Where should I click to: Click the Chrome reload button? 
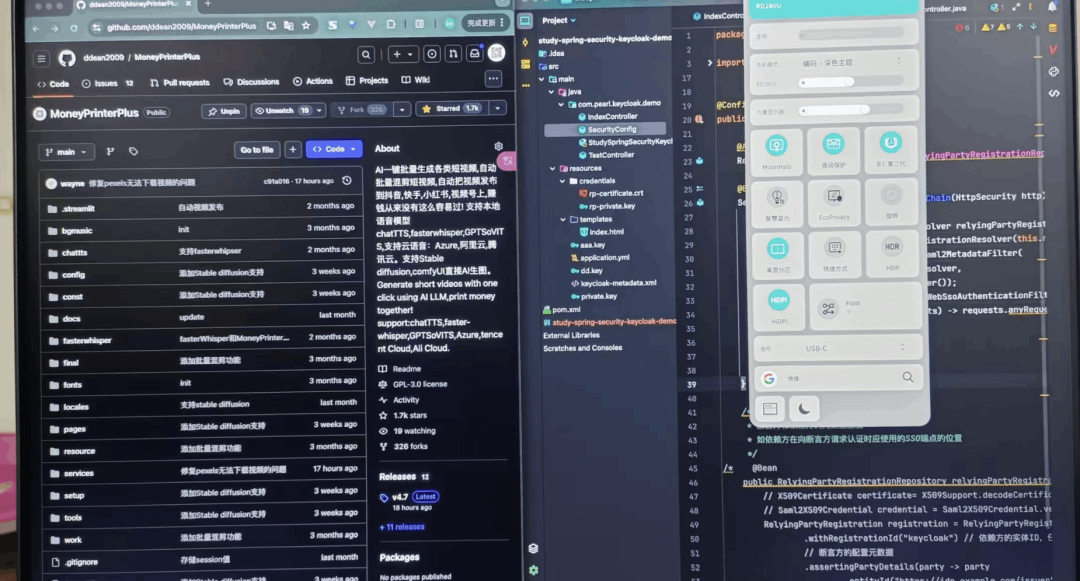[x=74, y=28]
